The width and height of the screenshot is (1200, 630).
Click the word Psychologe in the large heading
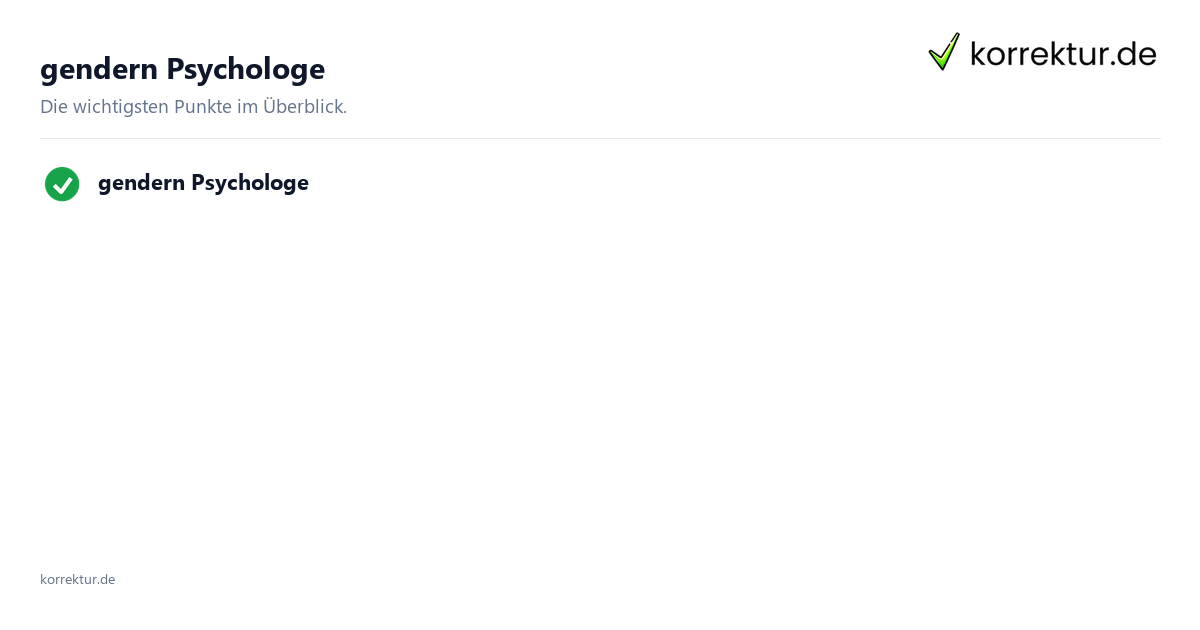pos(245,69)
